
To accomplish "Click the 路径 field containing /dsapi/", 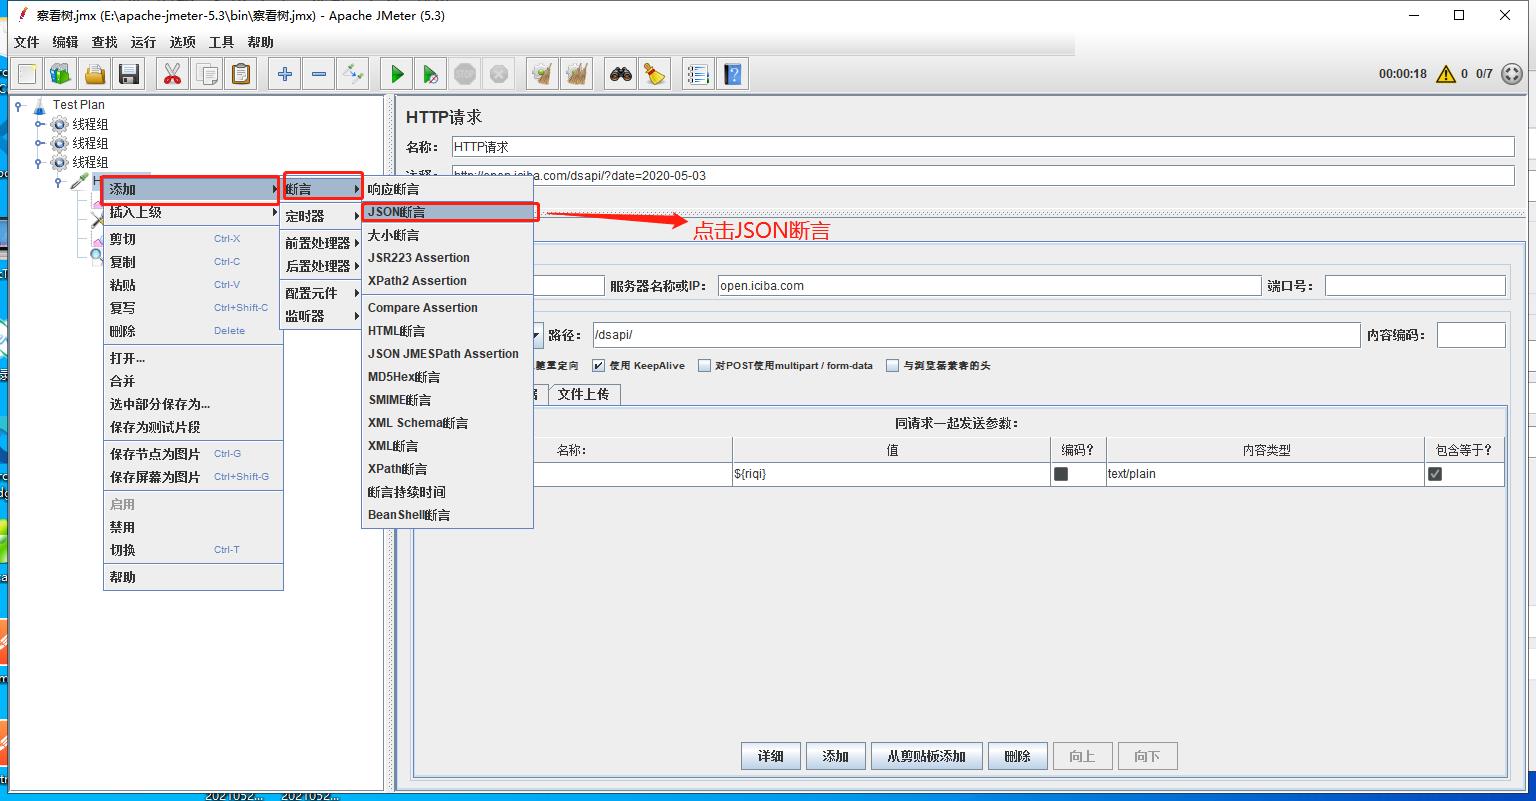I will (976, 335).
